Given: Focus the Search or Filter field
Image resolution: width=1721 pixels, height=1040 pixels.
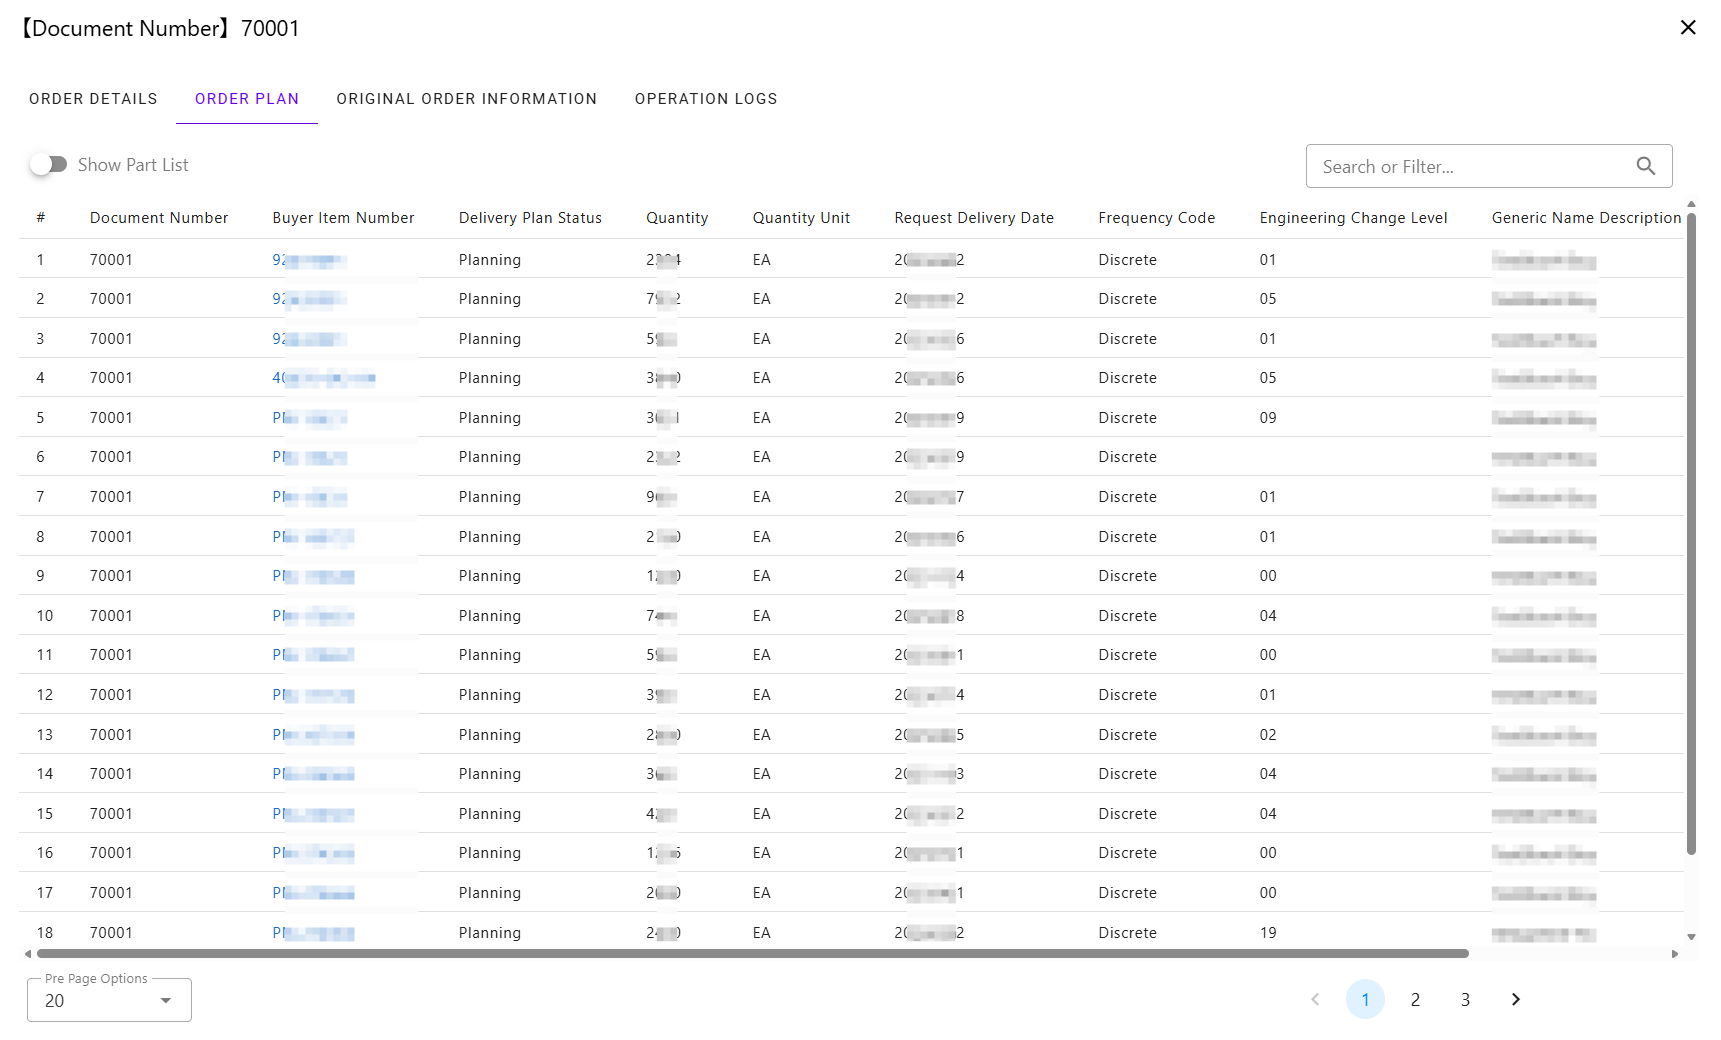Looking at the screenshot, I should pos(1470,167).
